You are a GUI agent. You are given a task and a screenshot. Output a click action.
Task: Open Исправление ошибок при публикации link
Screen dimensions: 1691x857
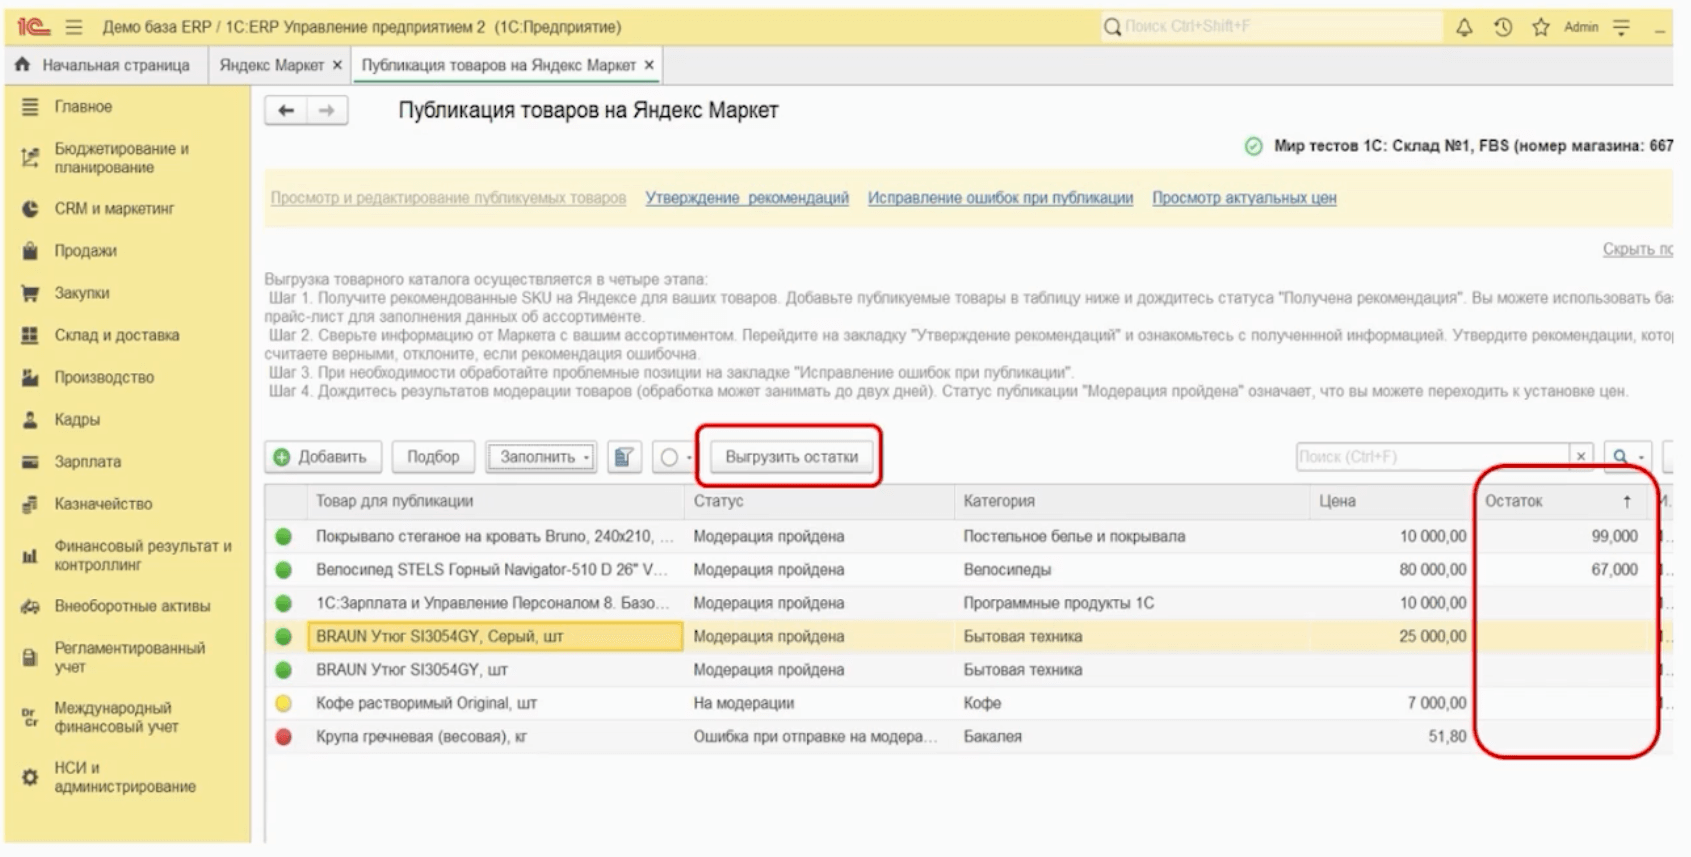[x=1000, y=198]
